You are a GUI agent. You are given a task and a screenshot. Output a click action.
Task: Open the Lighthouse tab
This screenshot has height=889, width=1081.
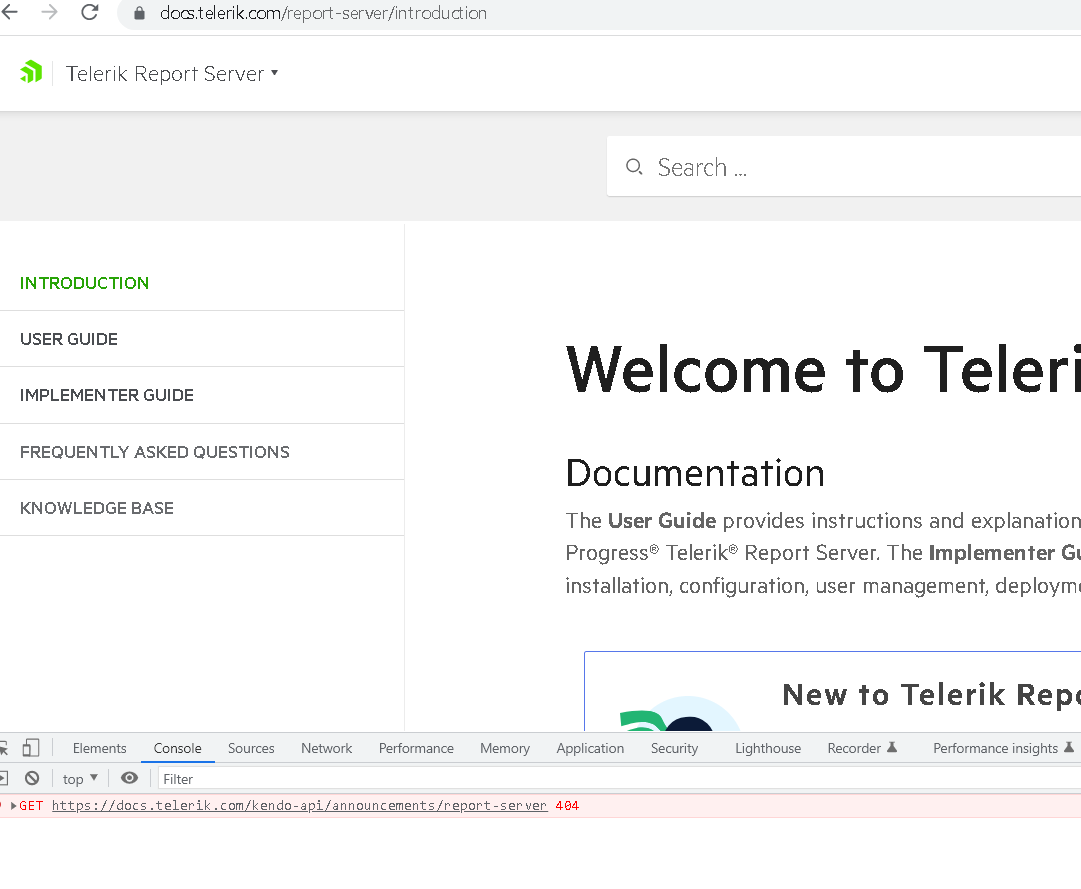click(767, 748)
